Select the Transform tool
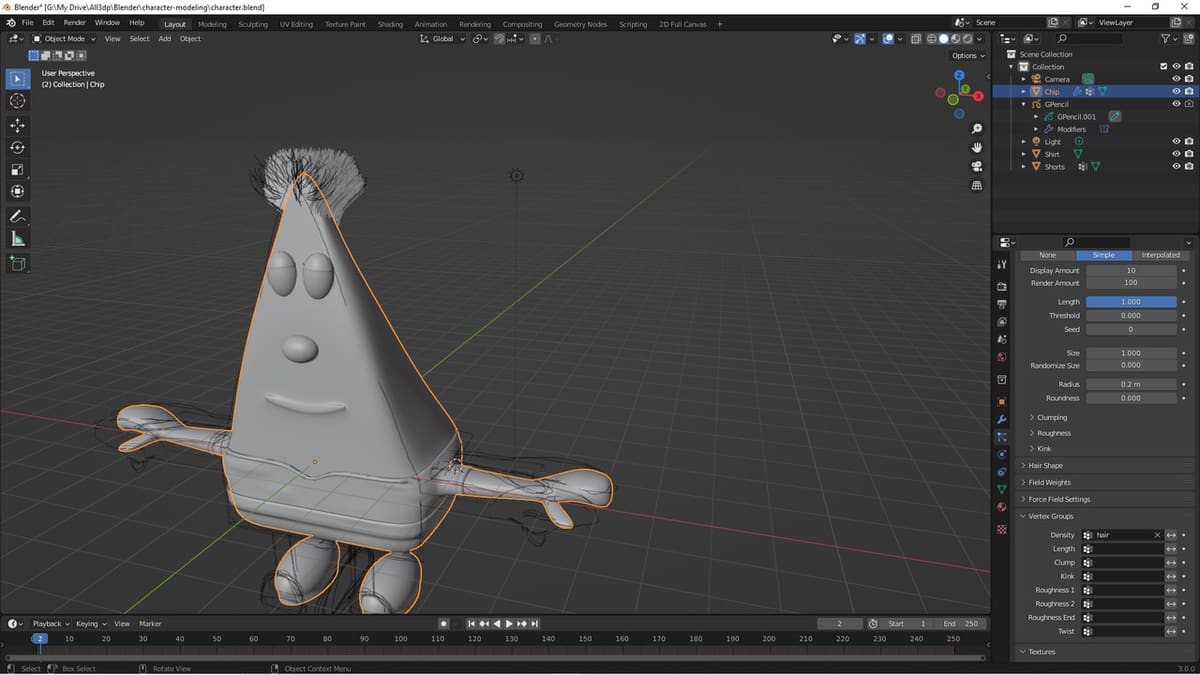 [x=18, y=191]
